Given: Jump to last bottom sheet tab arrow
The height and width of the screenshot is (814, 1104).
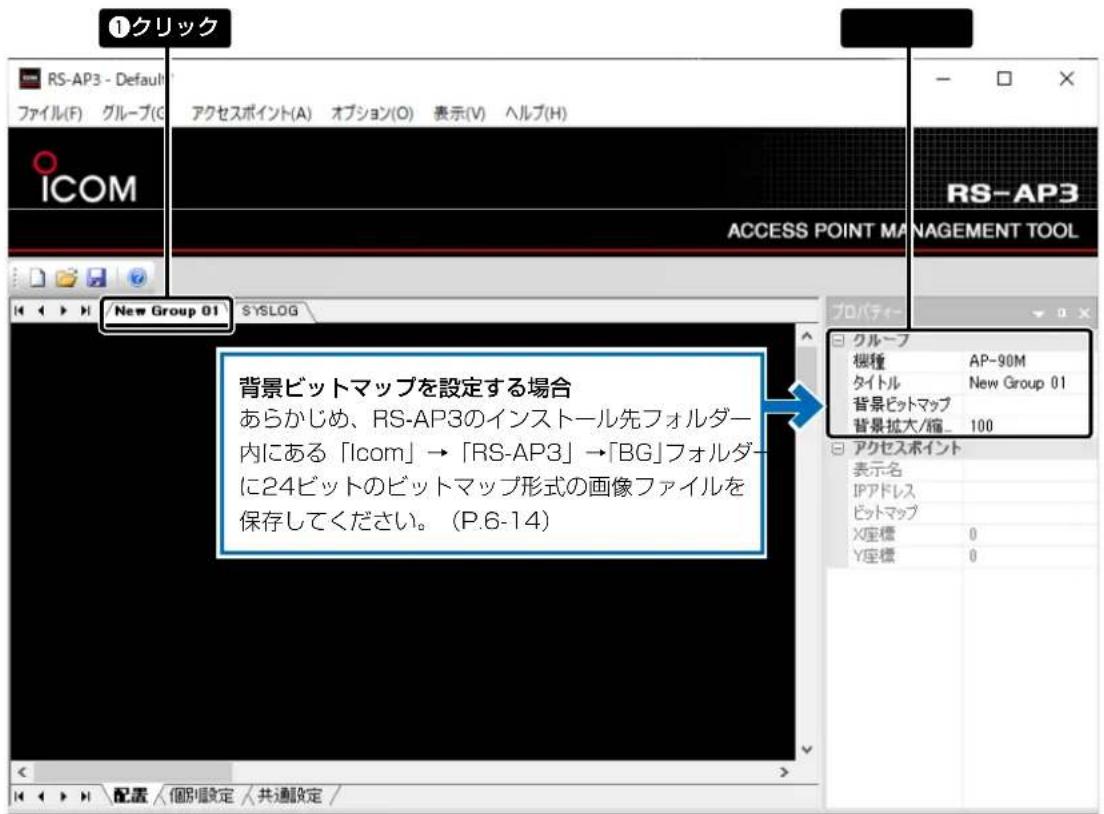Looking at the screenshot, I should tap(85, 796).
